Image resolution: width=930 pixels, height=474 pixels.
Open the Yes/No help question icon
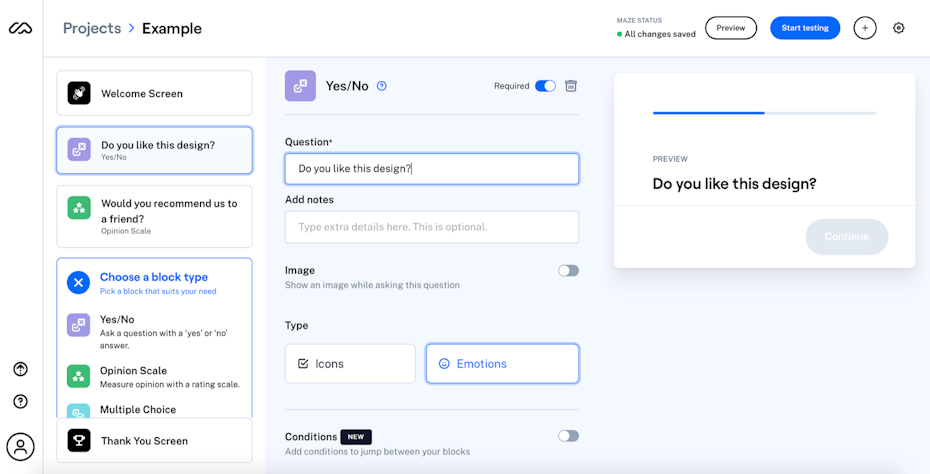pos(382,86)
